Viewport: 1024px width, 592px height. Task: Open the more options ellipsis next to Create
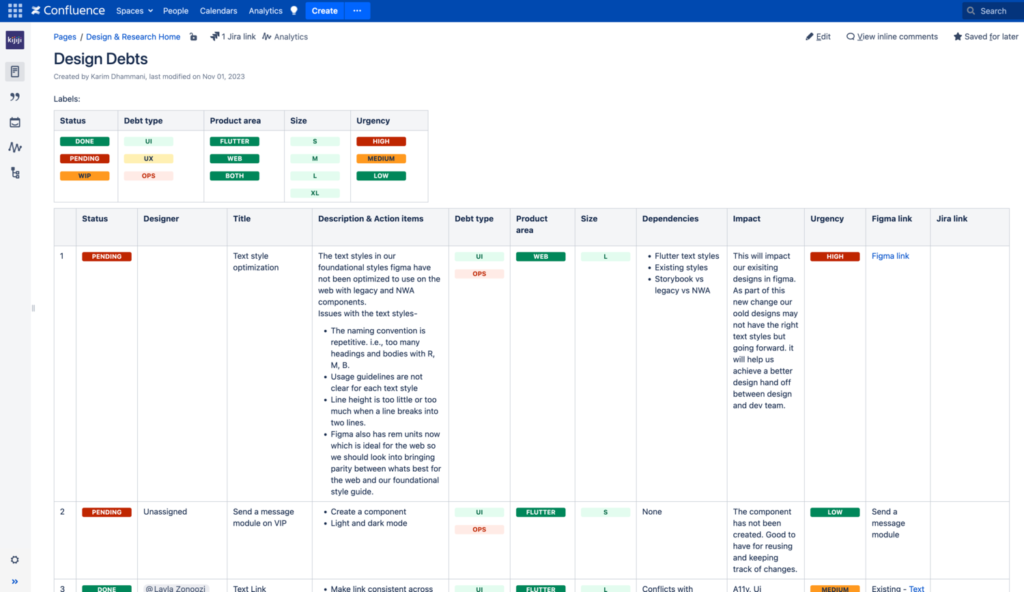tap(357, 11)
